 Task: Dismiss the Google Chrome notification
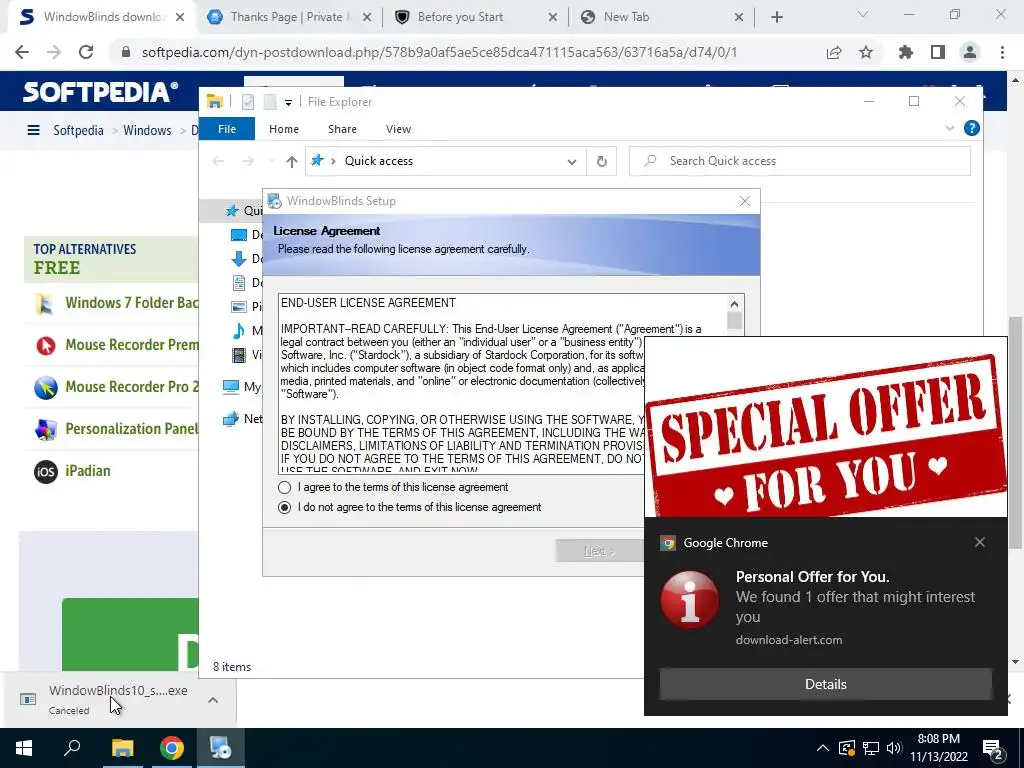click(980, 542)
